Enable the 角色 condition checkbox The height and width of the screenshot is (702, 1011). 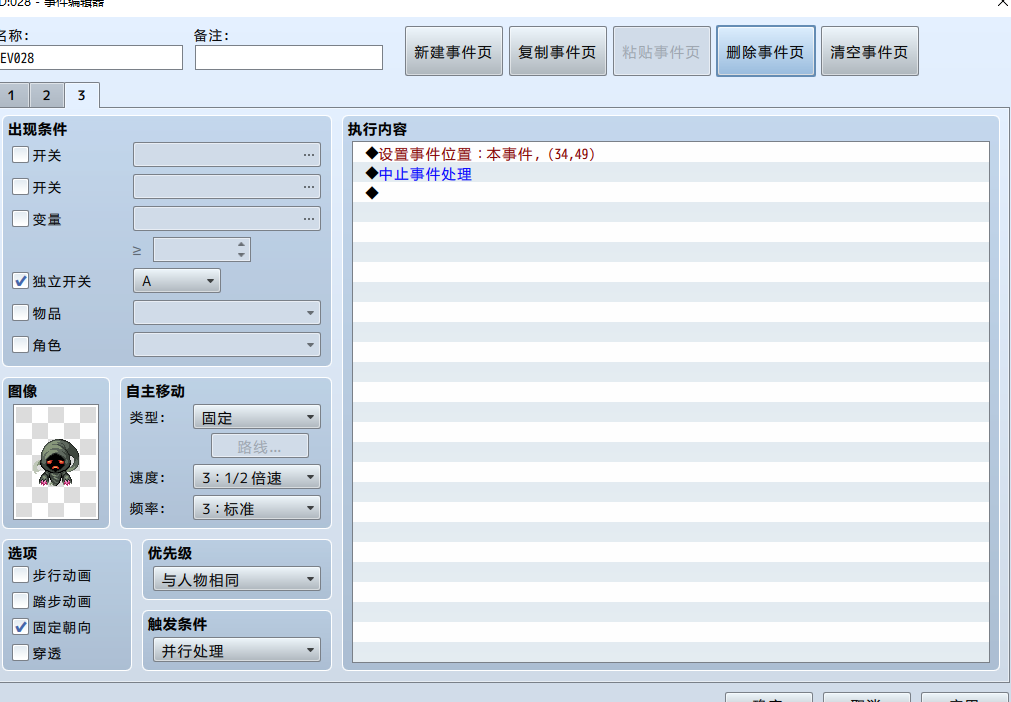(x=21, y=344)
